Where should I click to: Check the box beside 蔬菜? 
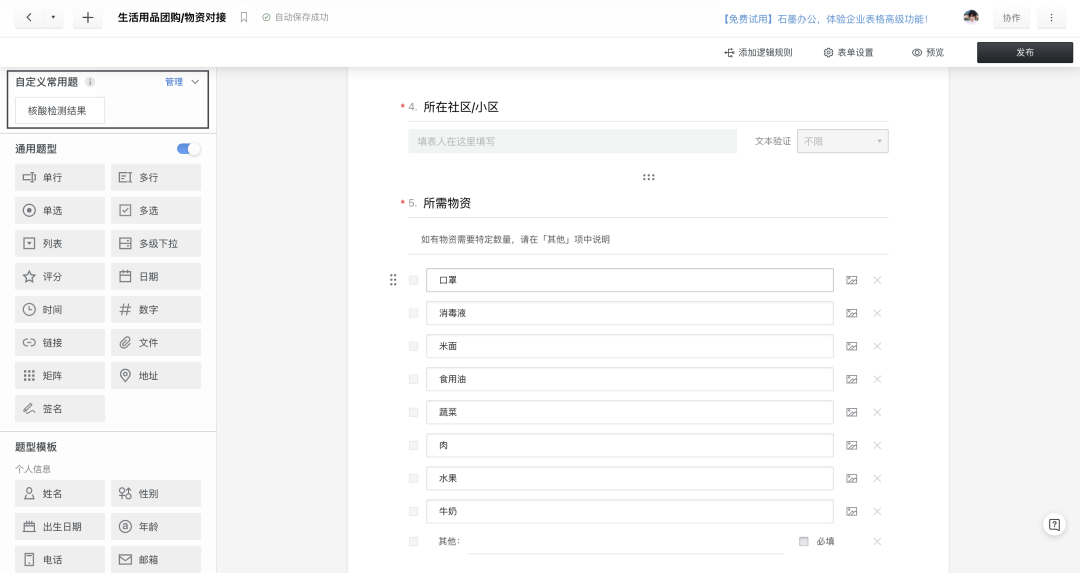coord(413,413)
